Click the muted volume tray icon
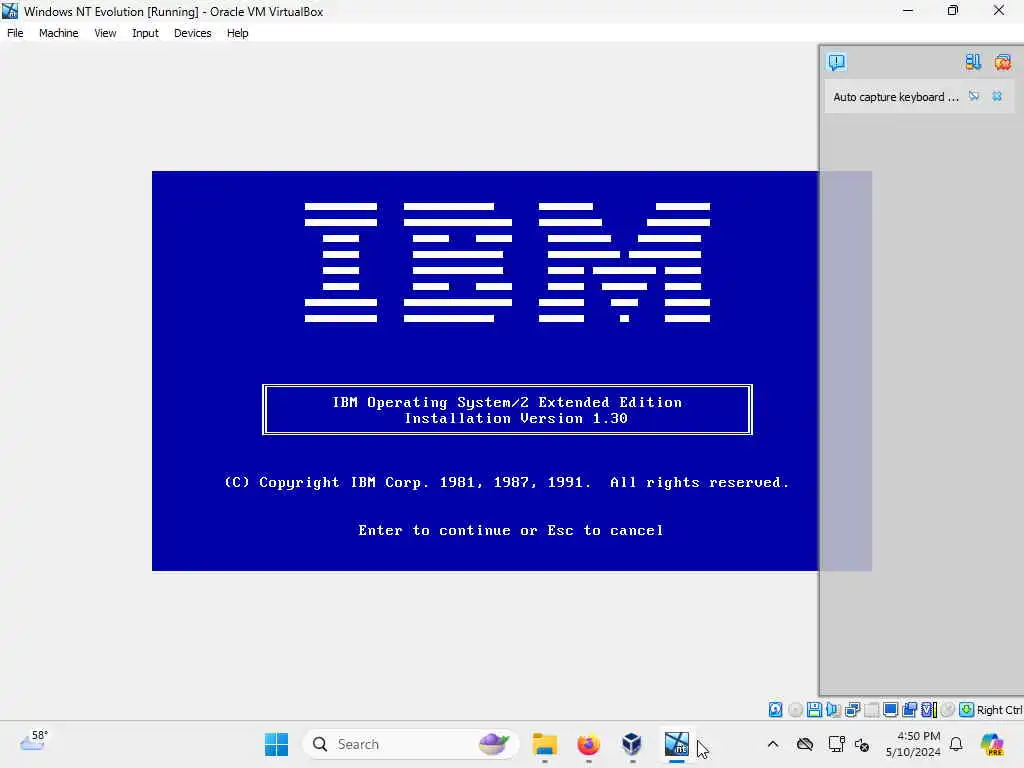1024x768 pixels. point(862,744)
